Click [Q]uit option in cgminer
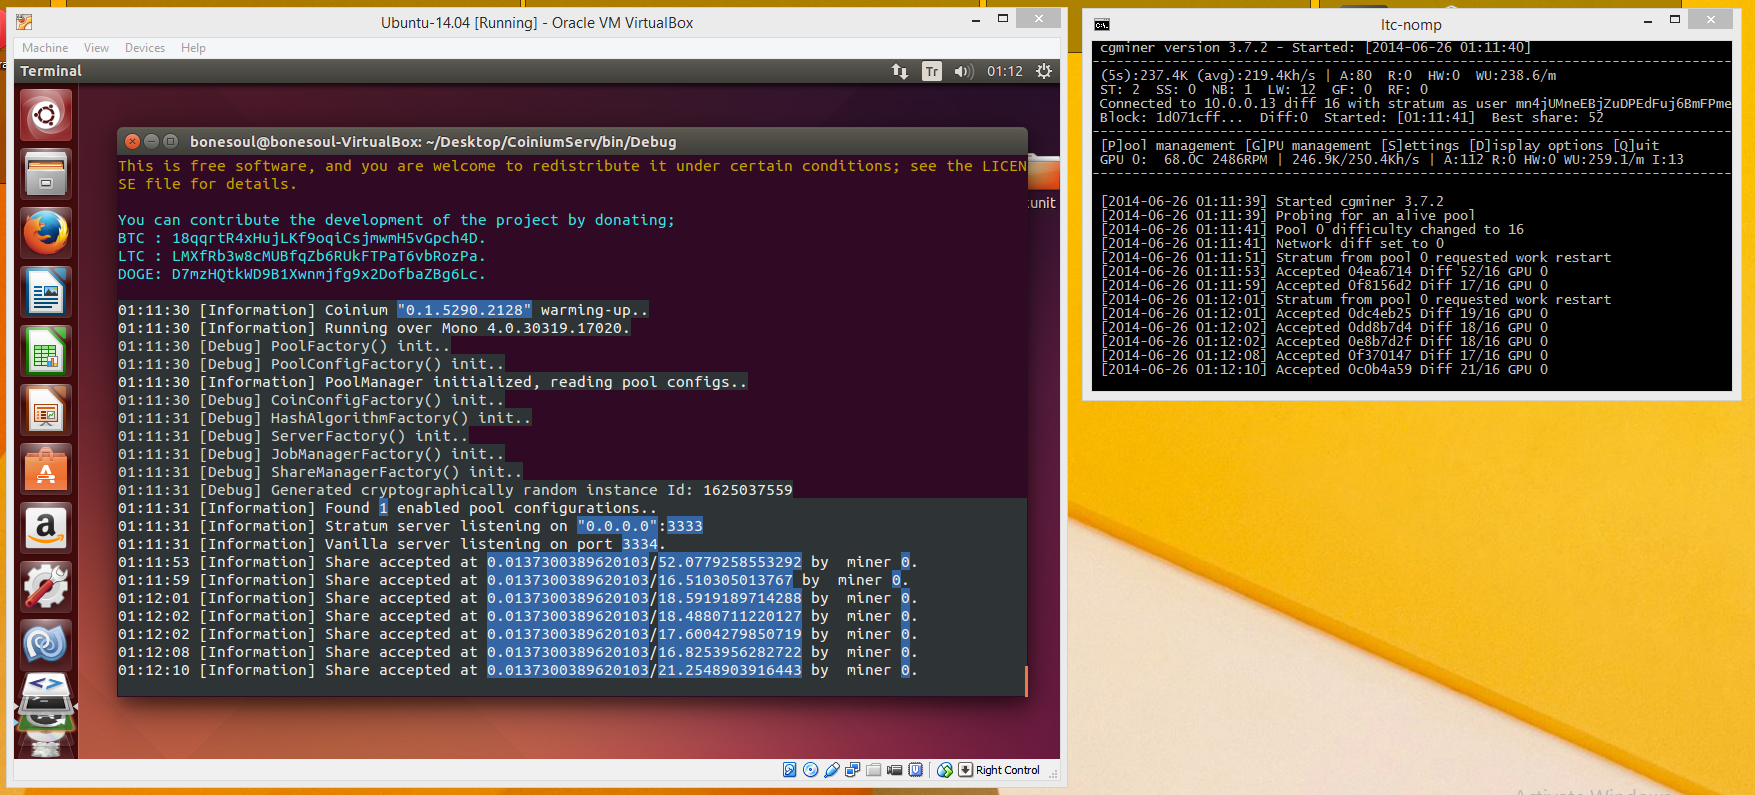1755x795 pixels. coord(1636,145)
